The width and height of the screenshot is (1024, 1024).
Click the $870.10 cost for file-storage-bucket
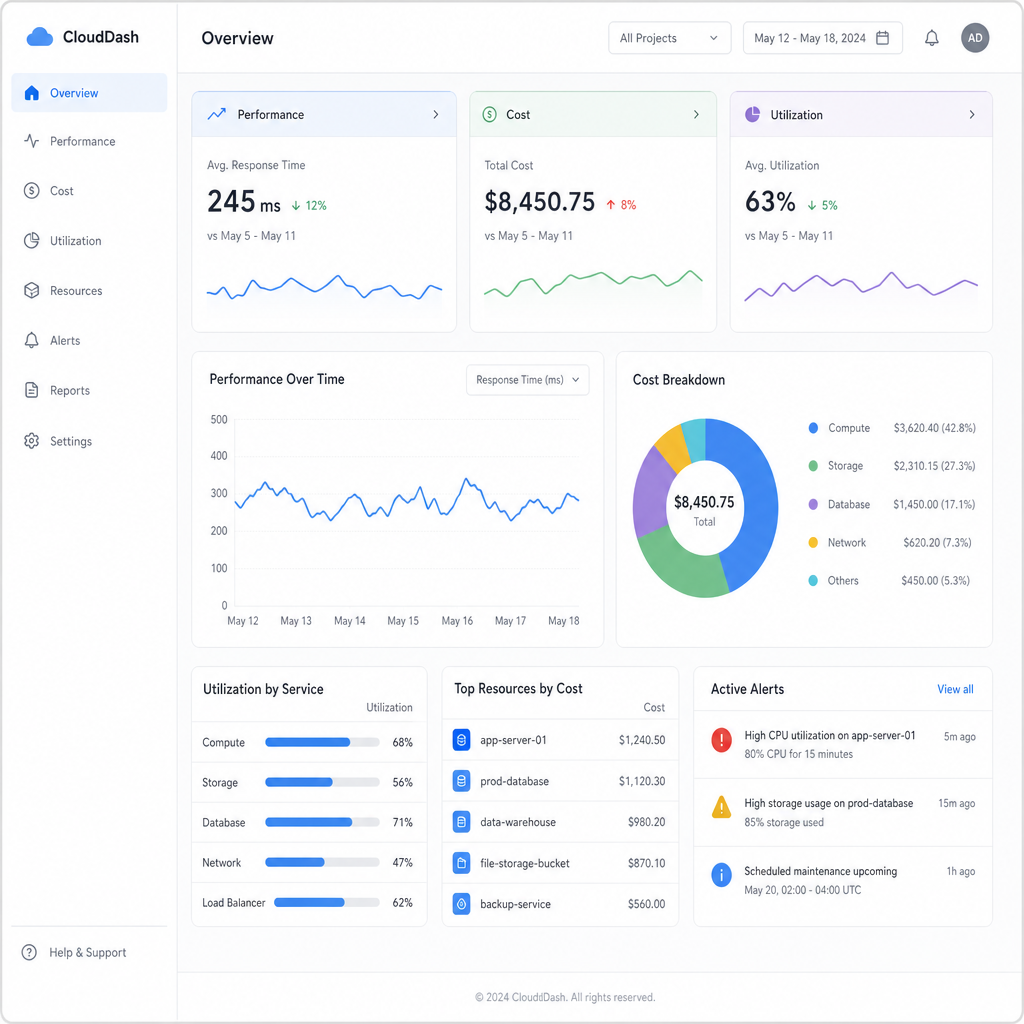point(647,863)
